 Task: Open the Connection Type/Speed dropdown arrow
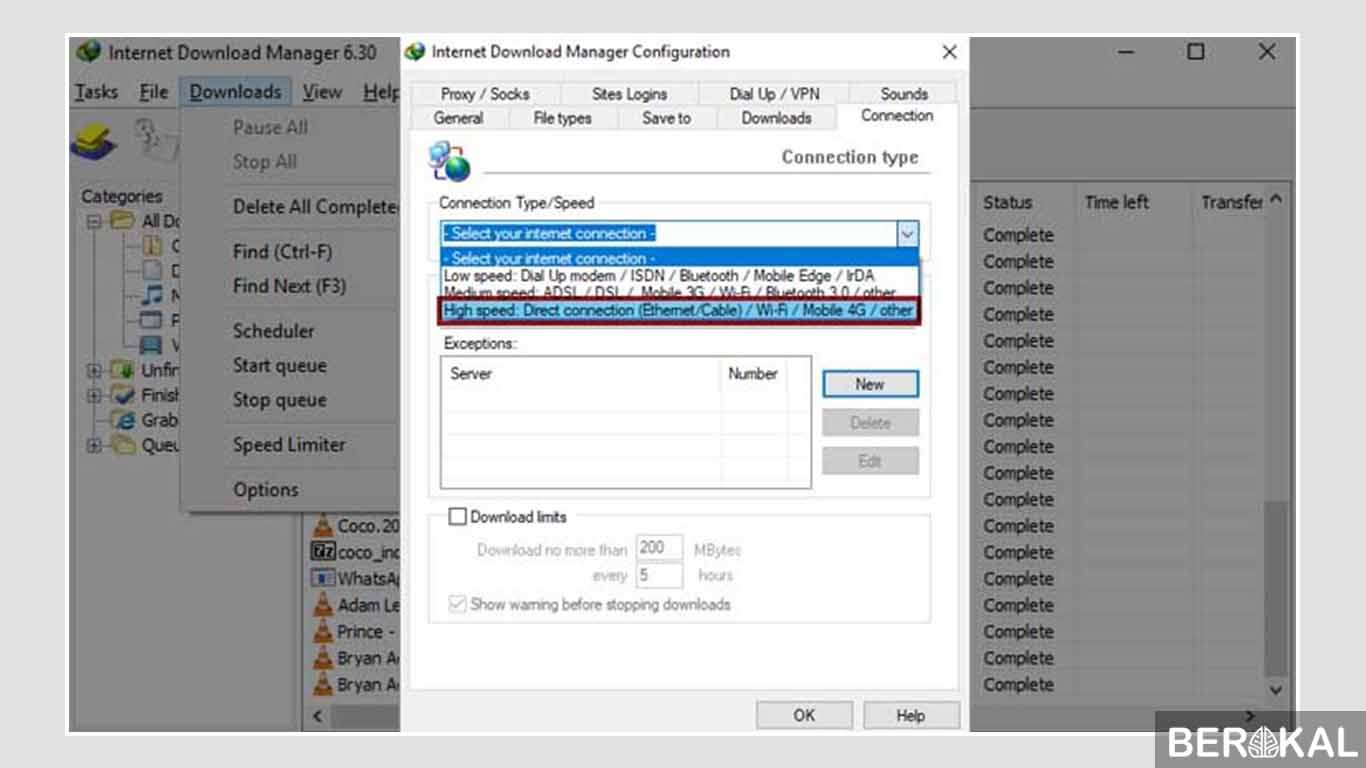907,234
